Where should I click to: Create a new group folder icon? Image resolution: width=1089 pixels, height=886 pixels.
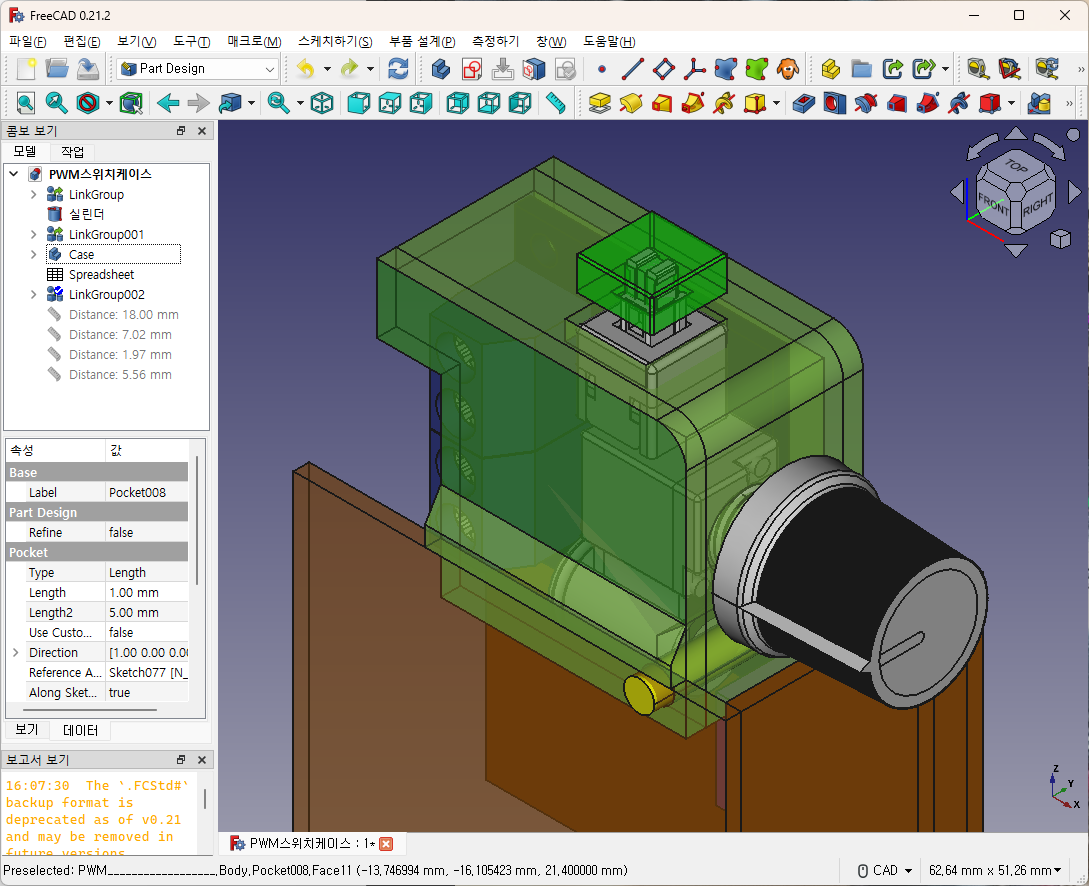click(861, 69)
